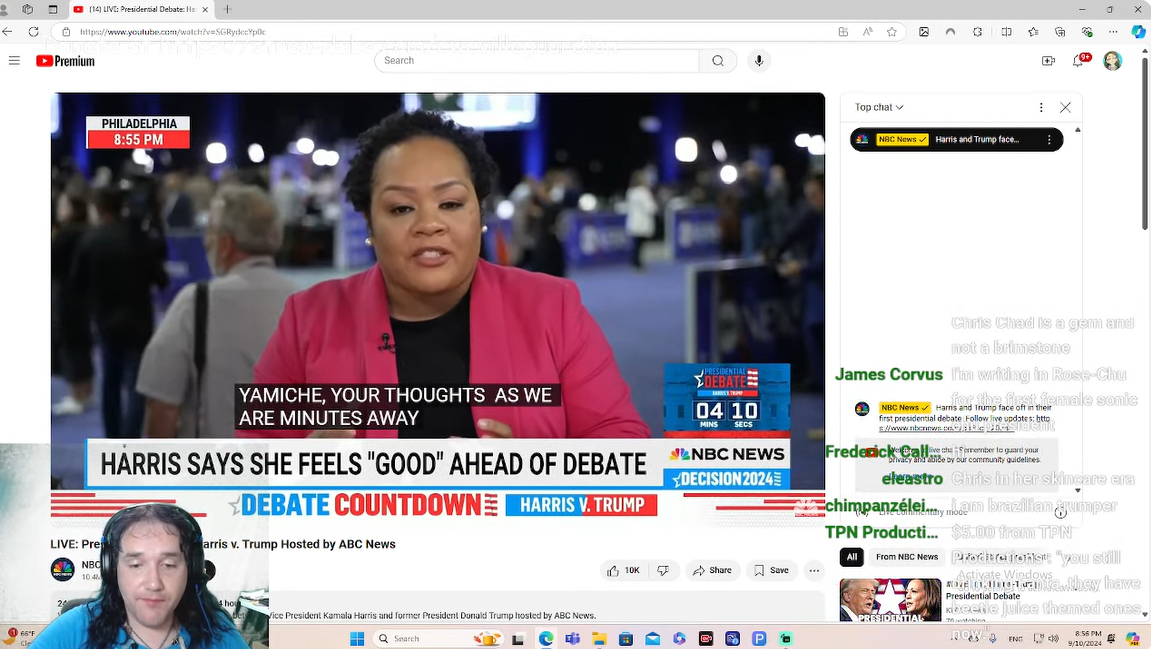Image resolution: width=1151 pixels, height=649 pixels.
Task: Reload the current page
Action: pos(33,32)
